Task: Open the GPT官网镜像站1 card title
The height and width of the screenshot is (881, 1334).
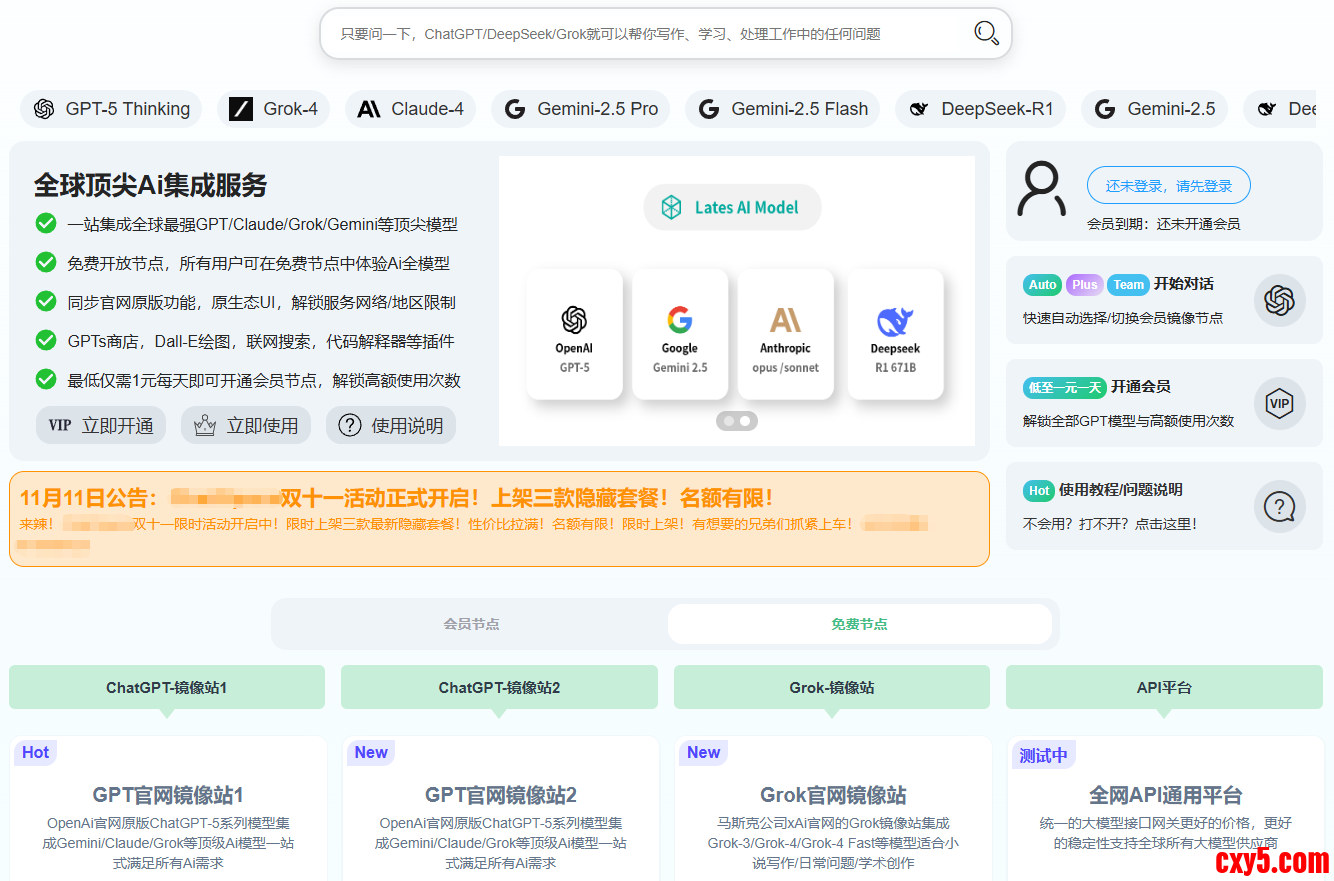Action: 168,795
